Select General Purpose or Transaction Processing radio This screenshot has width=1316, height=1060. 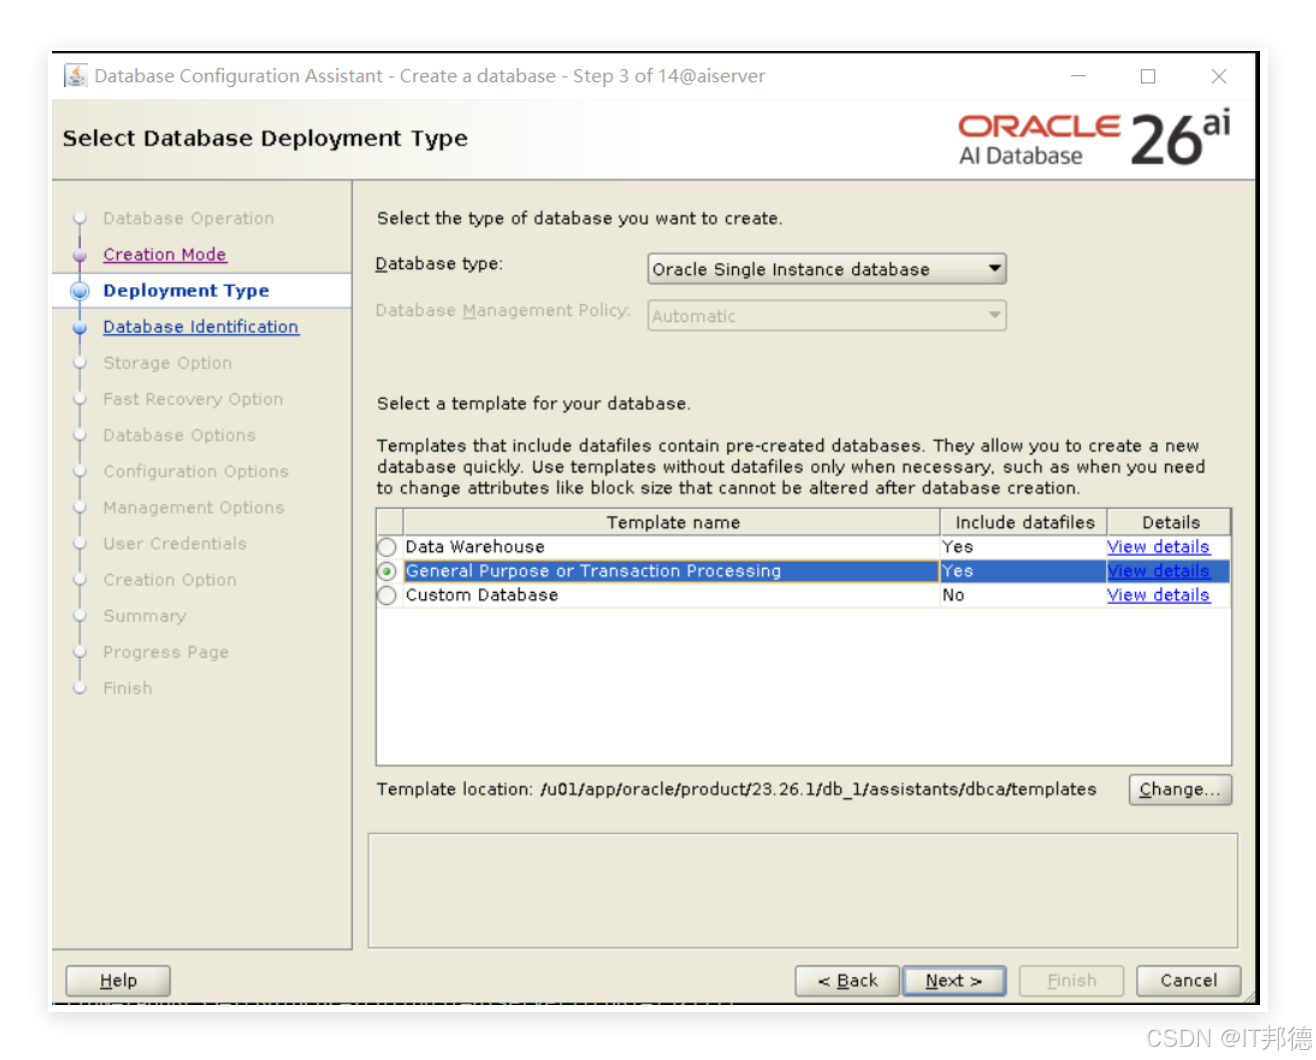(387, 571)
